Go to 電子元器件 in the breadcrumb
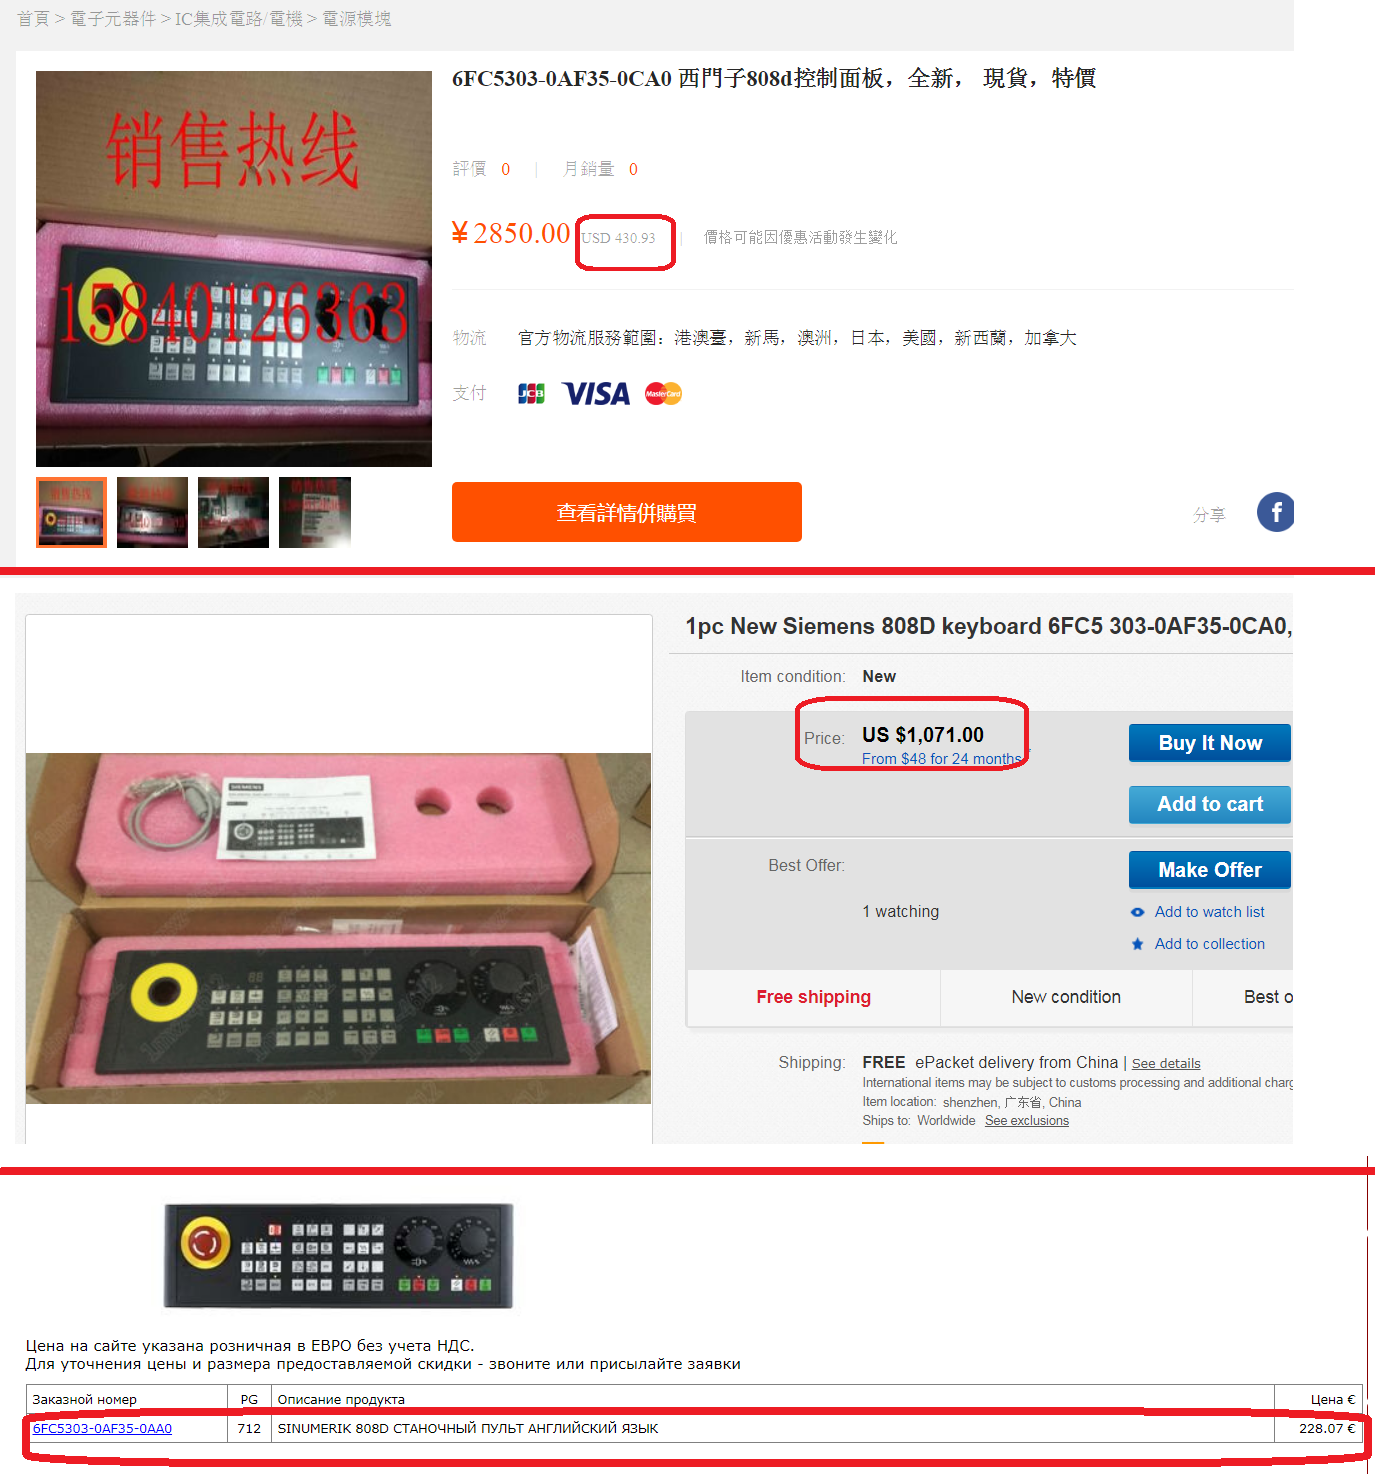Screen dimensions: 1375x1481 [113, 19]
